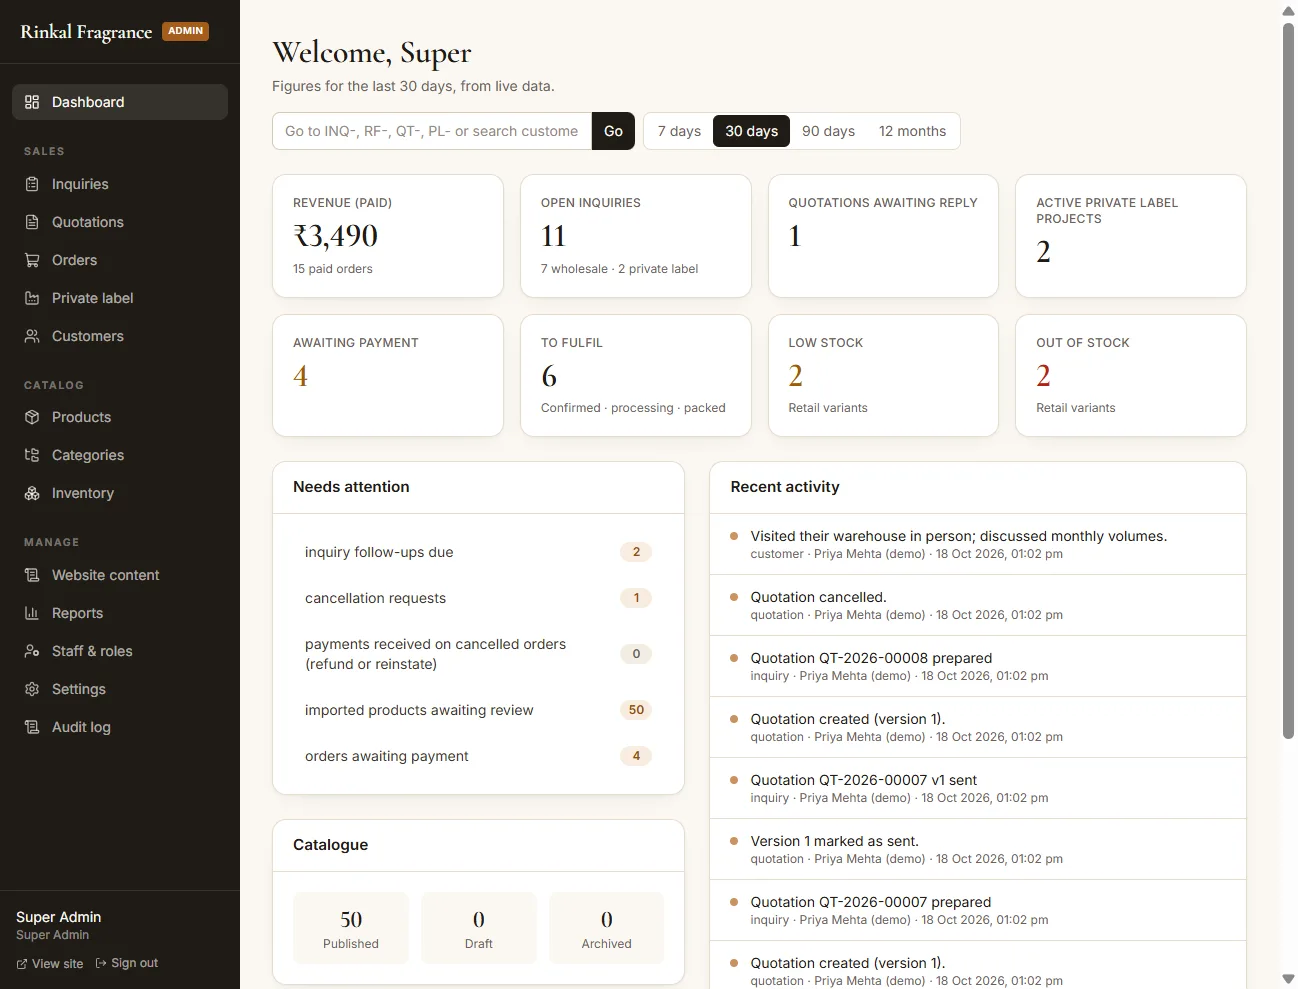
Task: Click the Staff & roles user icon
Action: (32, 651)
